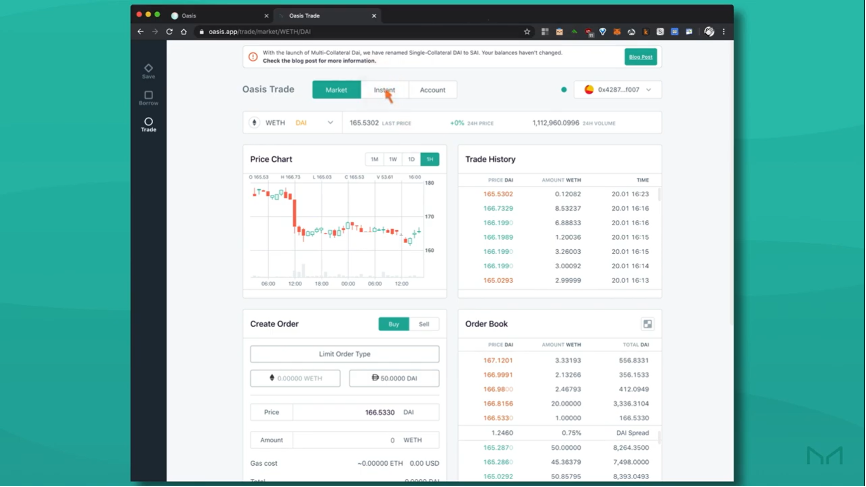This screenshot has width=866, height=487.
Task: Expand the Order Book to full view
Action: (x=647, y=324)
